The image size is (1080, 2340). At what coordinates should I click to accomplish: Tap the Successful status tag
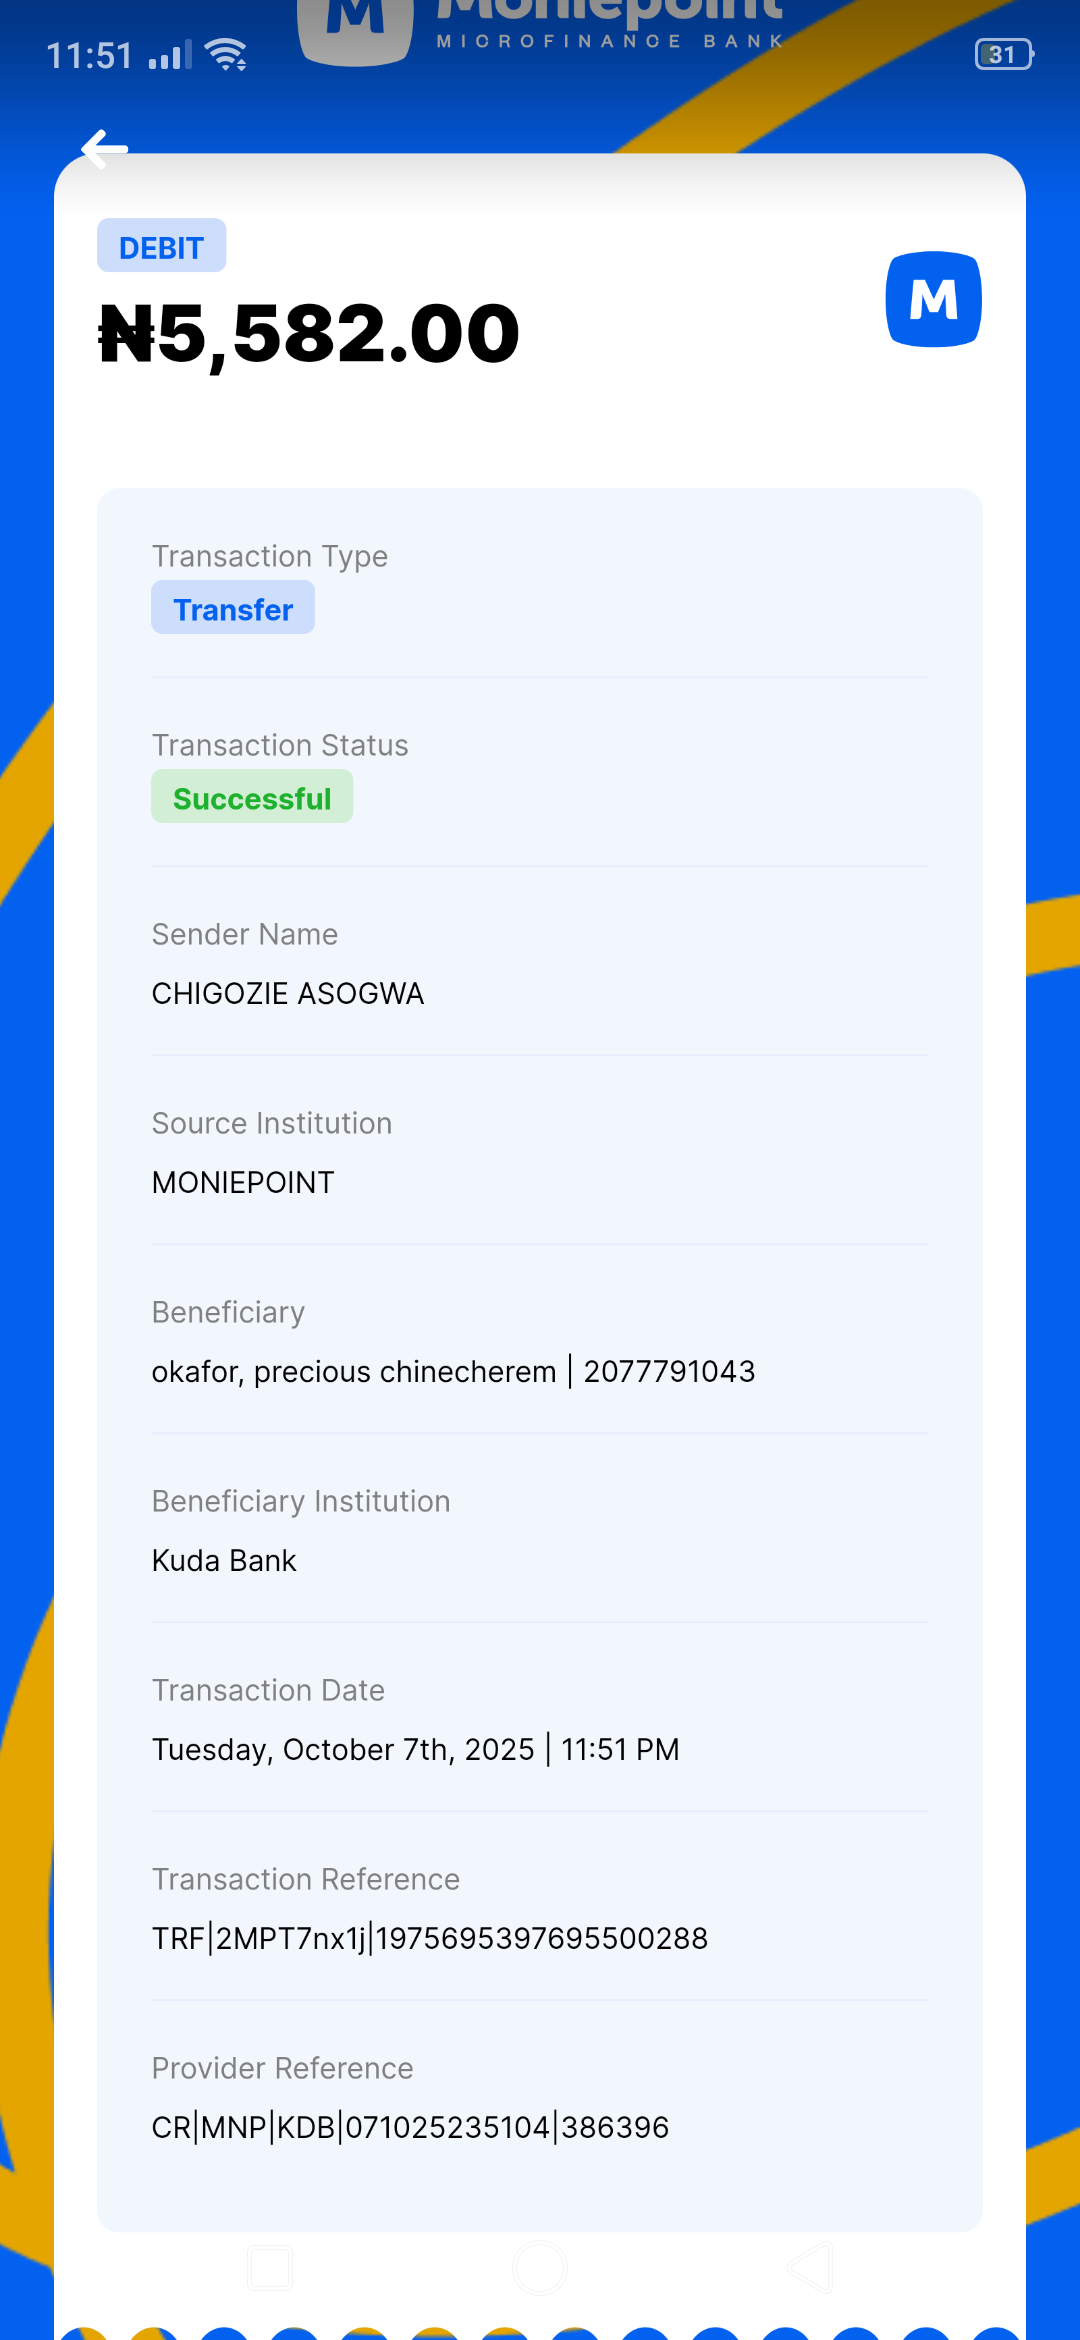[252, 797]
